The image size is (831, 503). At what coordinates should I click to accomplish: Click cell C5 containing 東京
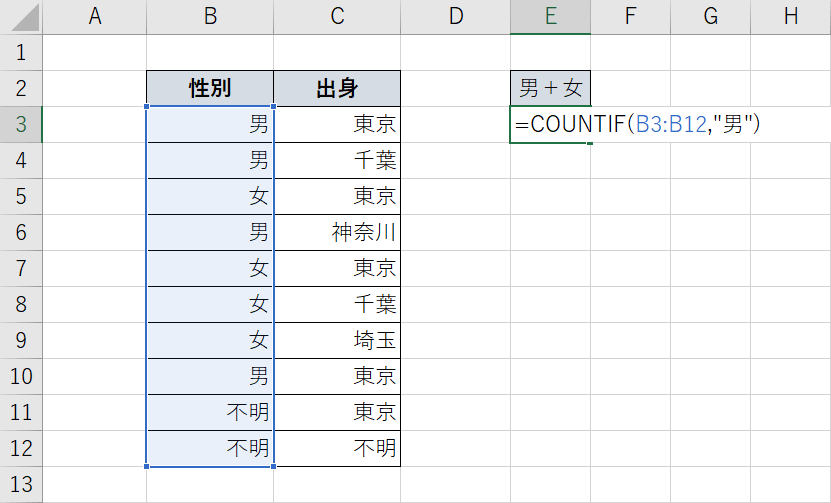point(337,197)
